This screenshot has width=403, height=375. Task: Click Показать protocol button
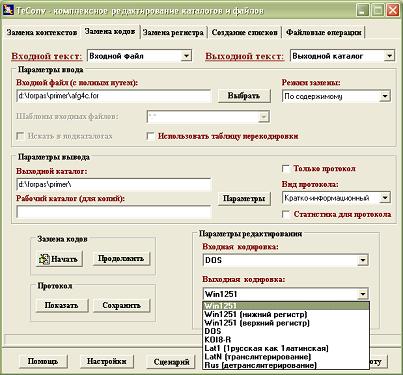[62, 305]
